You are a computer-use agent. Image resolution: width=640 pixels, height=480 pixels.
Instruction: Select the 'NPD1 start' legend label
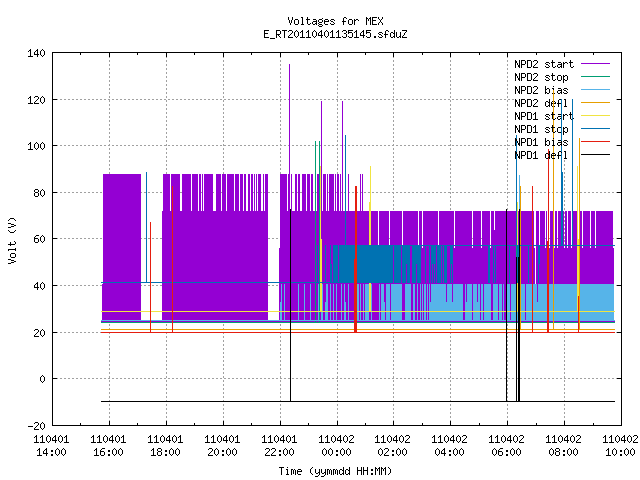pos(544,116)
